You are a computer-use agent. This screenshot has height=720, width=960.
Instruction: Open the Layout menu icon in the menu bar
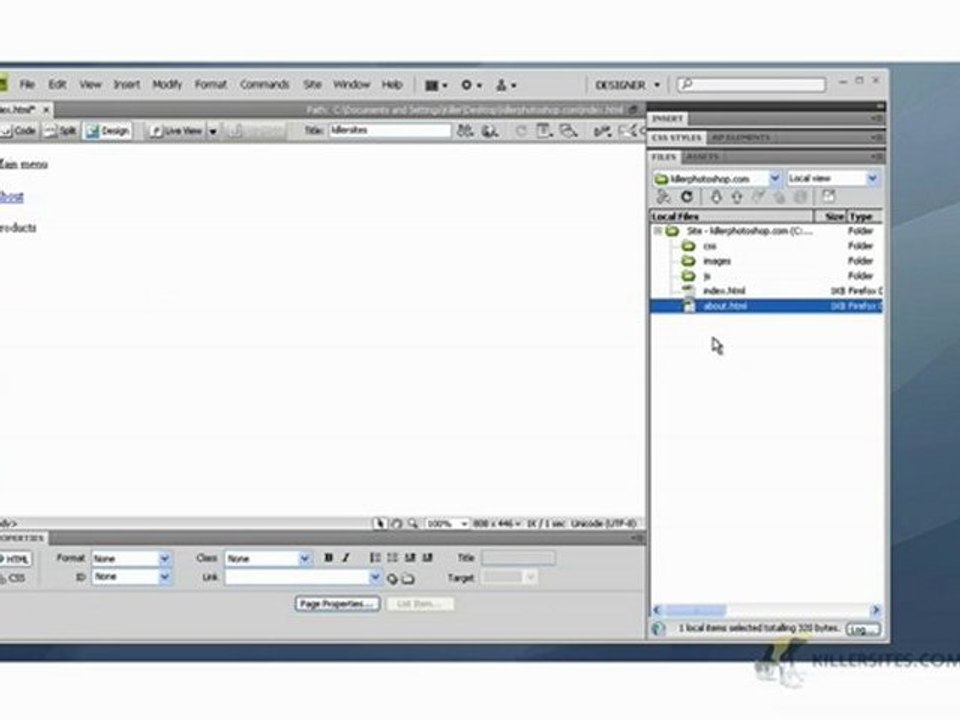point(435,85)
